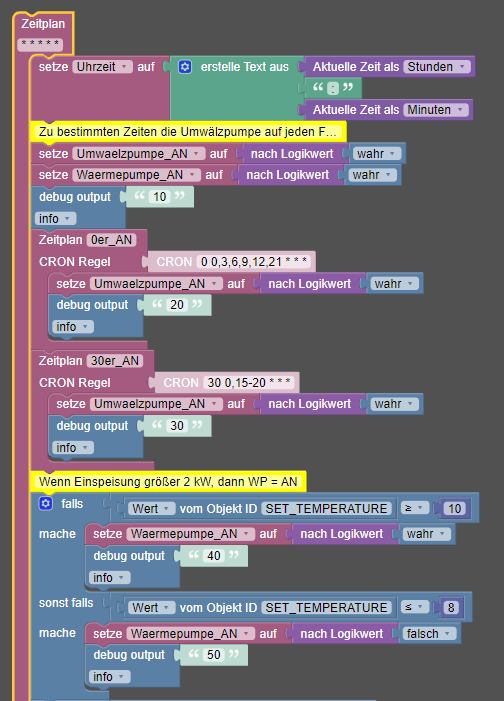The width and height of the screenshot is (504, 701).
Task: Open gear settings on 'erstelle Text aus' block
Action: tap(185, 67)
